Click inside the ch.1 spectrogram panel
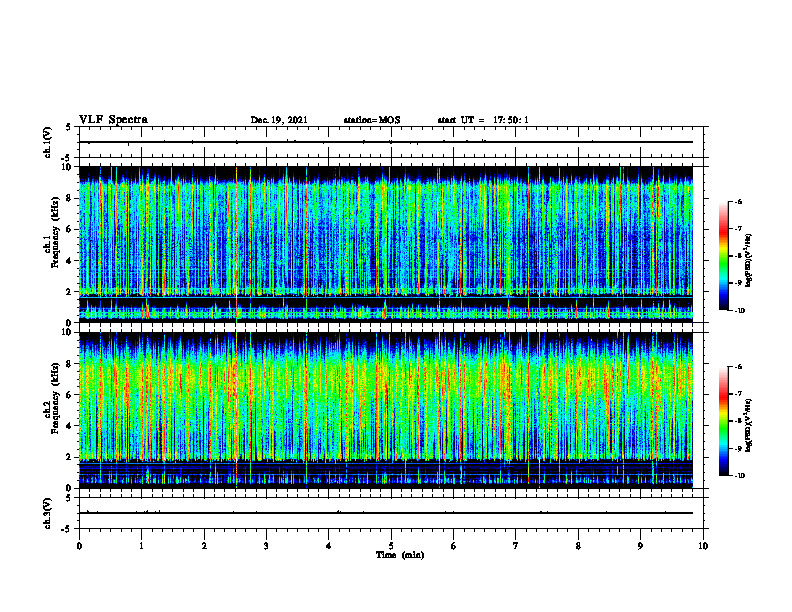 pos(386,244)
